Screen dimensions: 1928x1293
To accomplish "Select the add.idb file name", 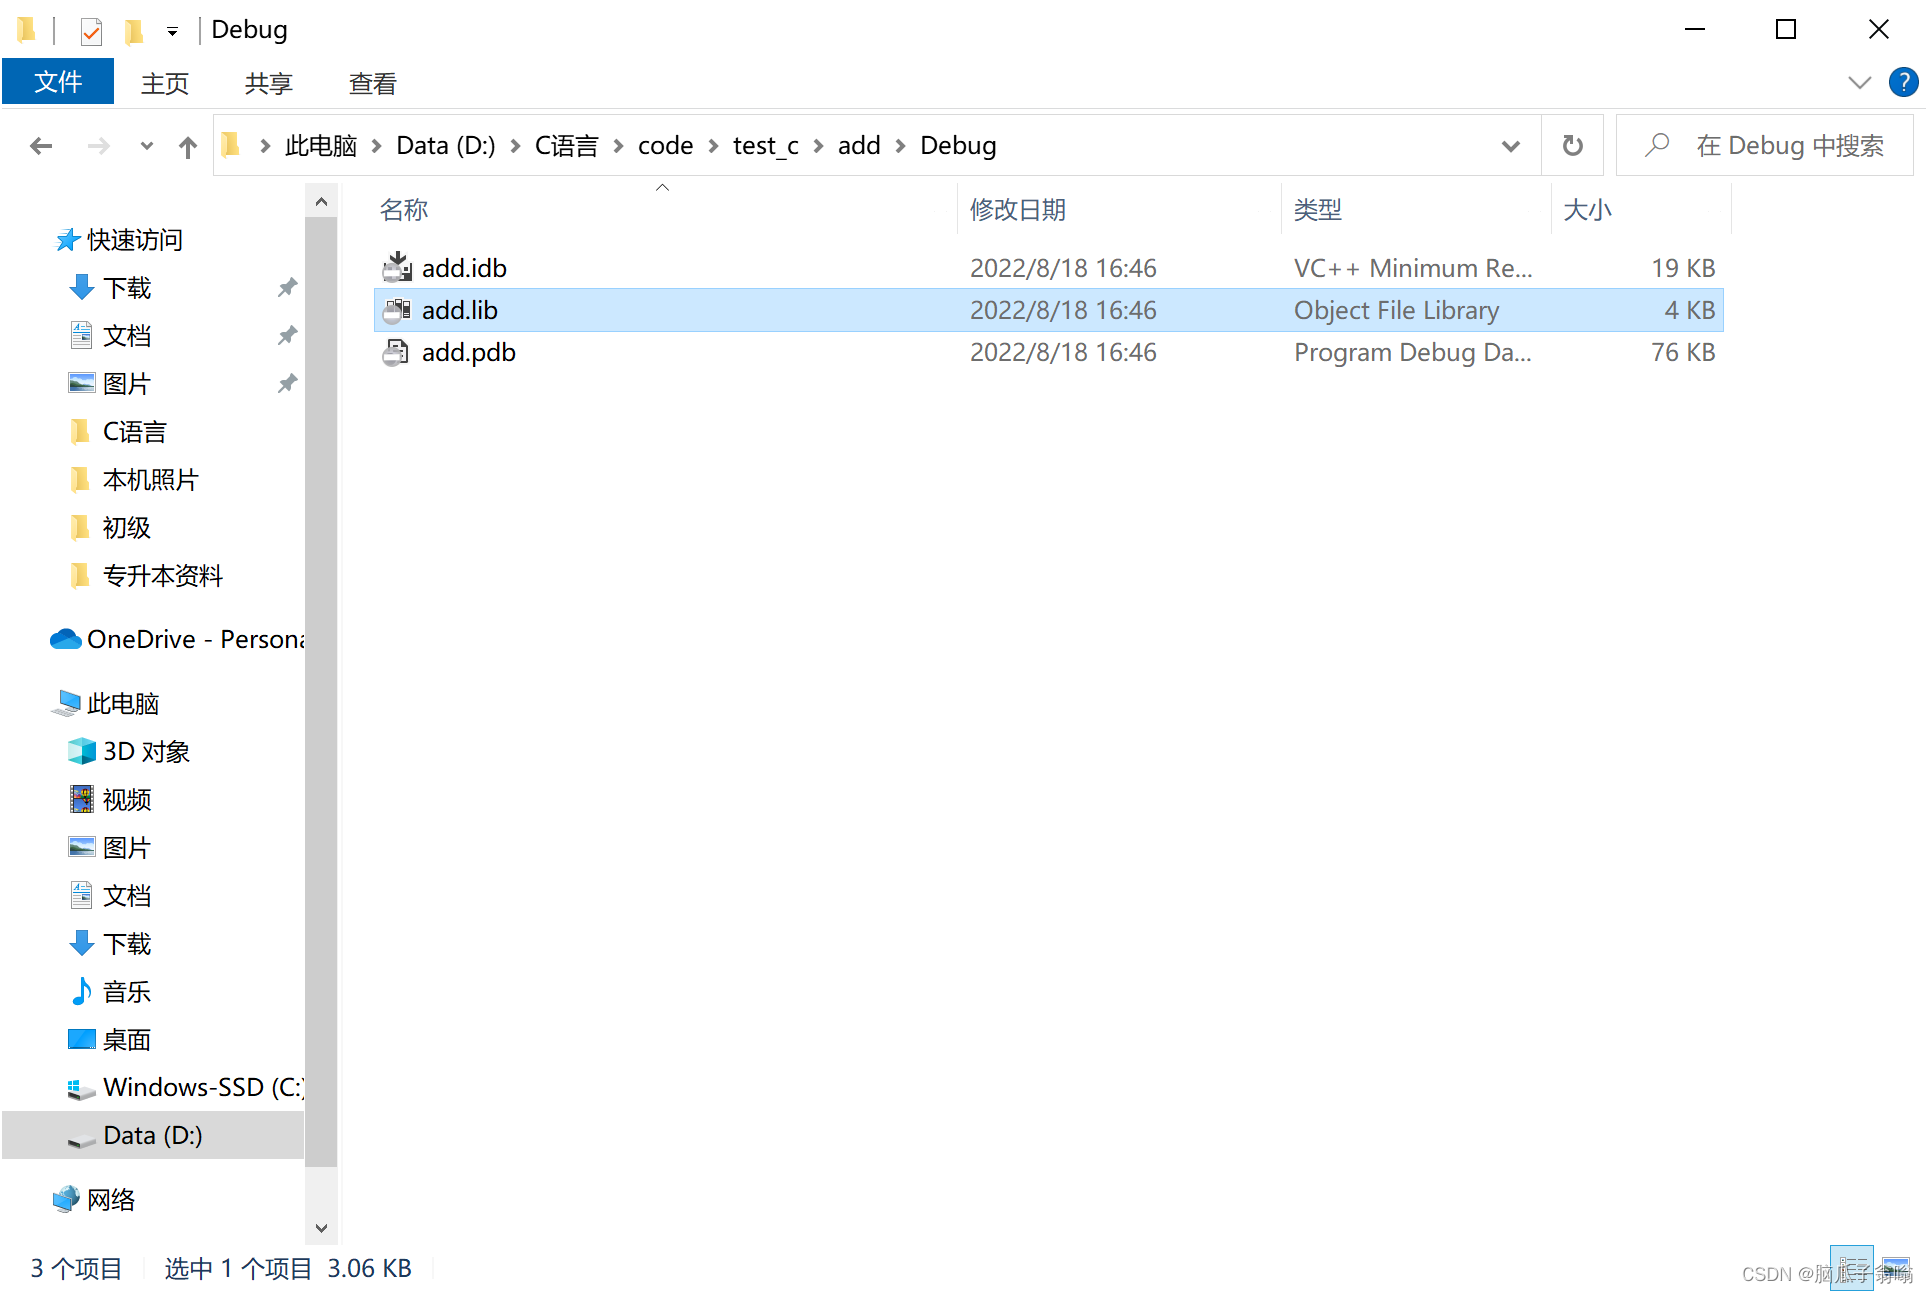I will [464, 268].
